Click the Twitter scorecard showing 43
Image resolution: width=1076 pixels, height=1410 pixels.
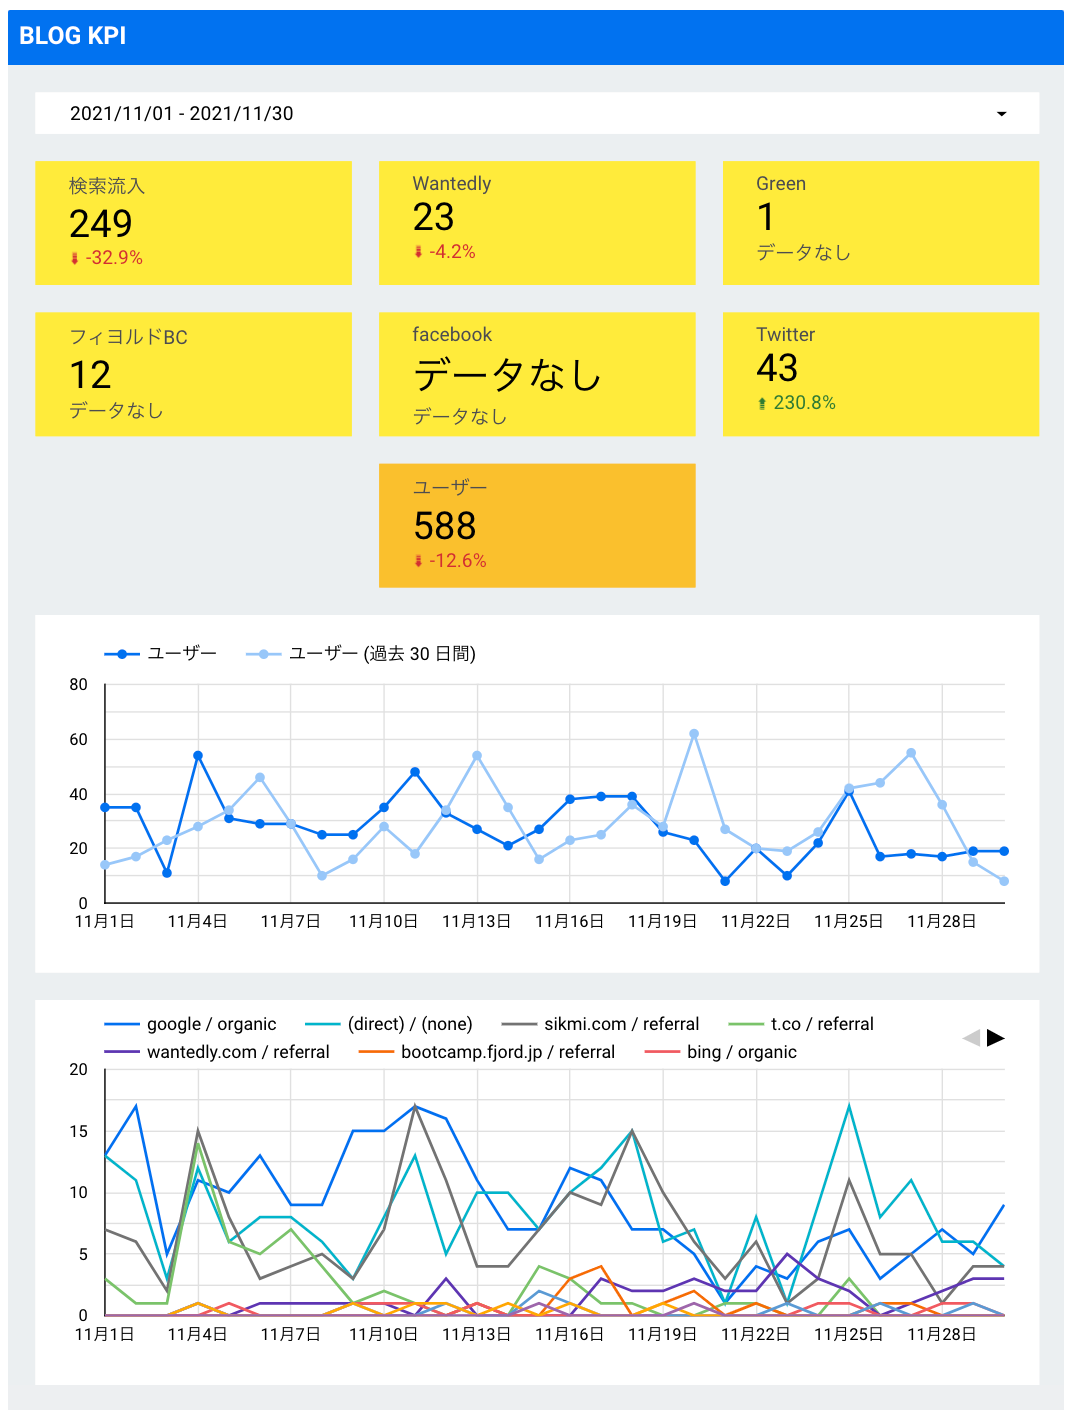(x=881, y=374)
